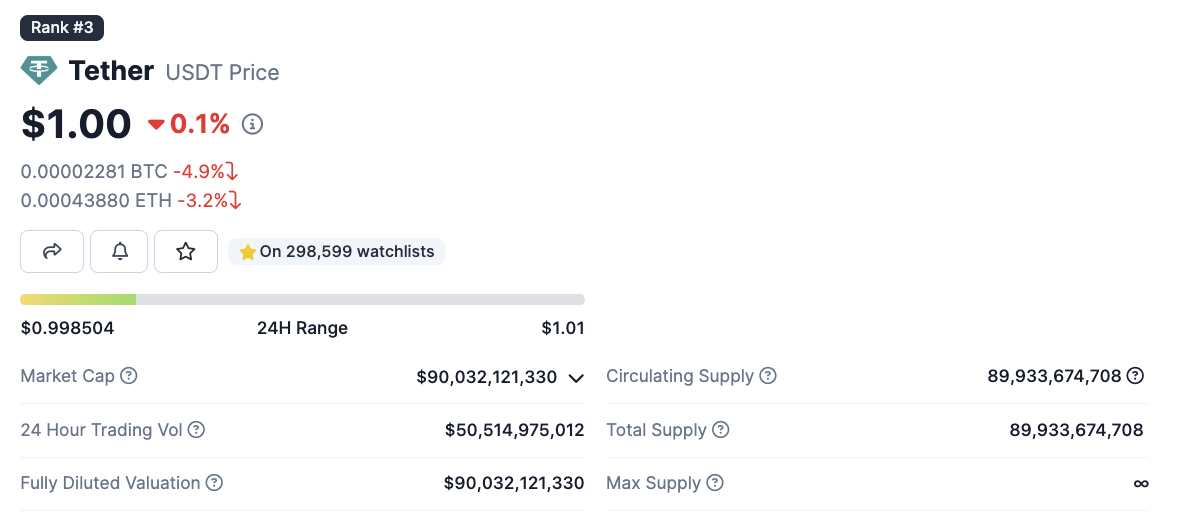Click help icon beside circulating supply value
Viewport: 1178px width, 532px height.
pyautogui.click(x=1136, y=376)
